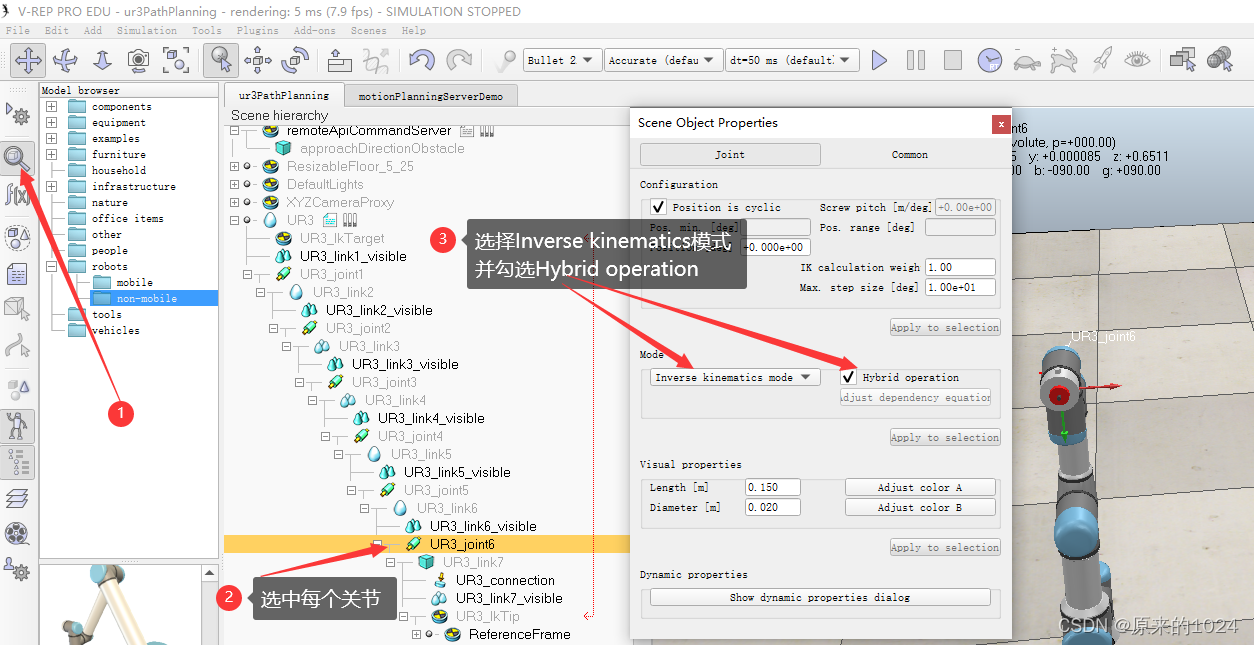The height and width of the screenshot is (645, 1254).
Task: Collapse the UR3 model tree node
Action: (235, 220)
